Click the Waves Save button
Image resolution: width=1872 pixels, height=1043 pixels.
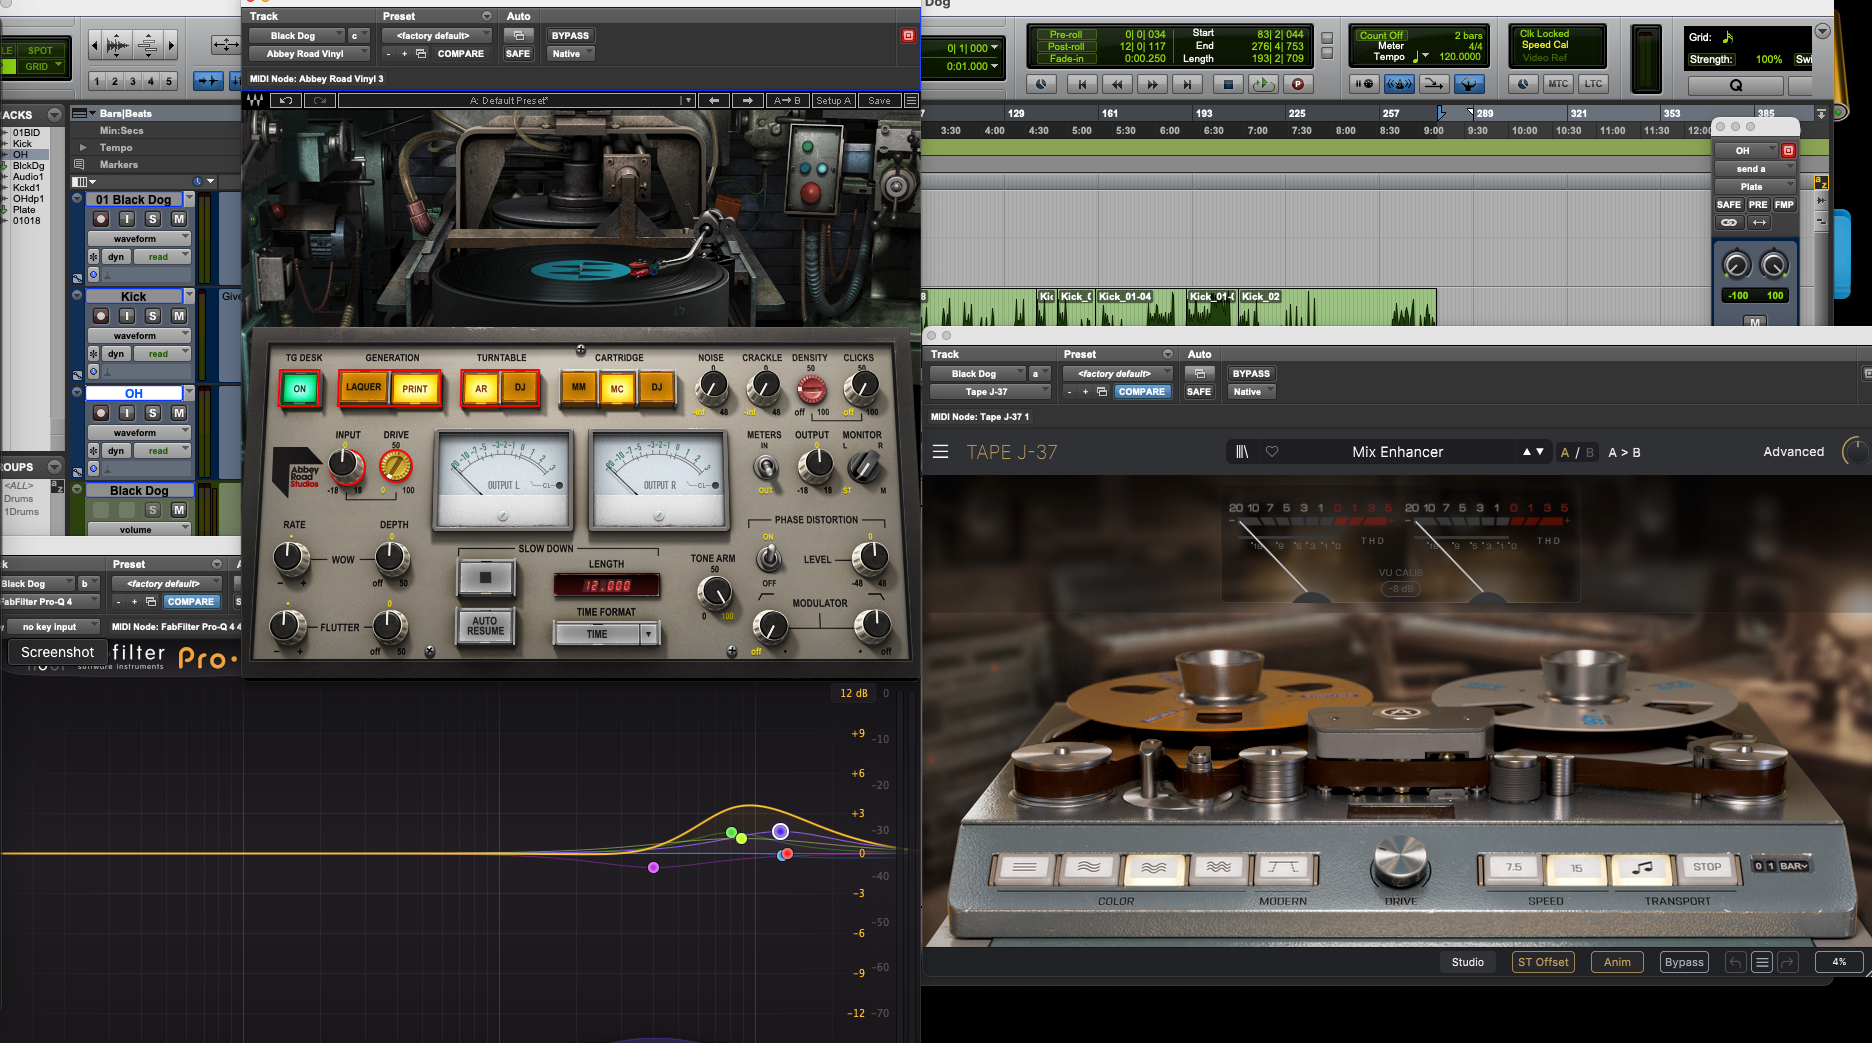point(879,100)
